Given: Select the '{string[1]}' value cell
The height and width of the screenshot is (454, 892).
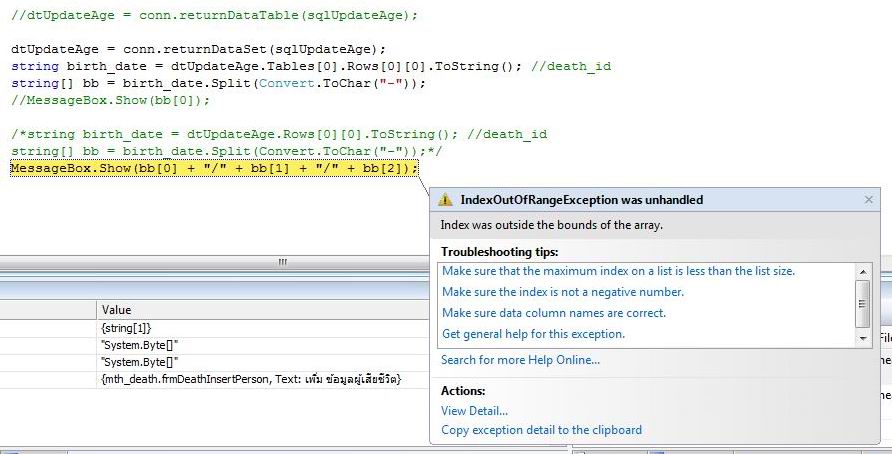Looking at the screenshot, I should tap(262, 328).
